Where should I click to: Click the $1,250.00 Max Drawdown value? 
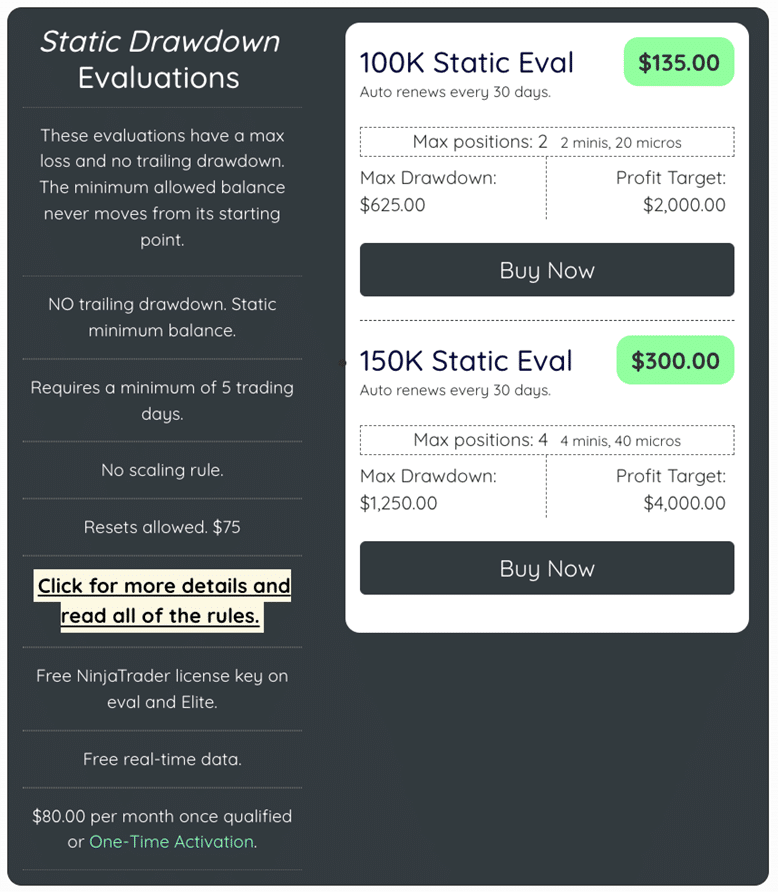[398, 503]
